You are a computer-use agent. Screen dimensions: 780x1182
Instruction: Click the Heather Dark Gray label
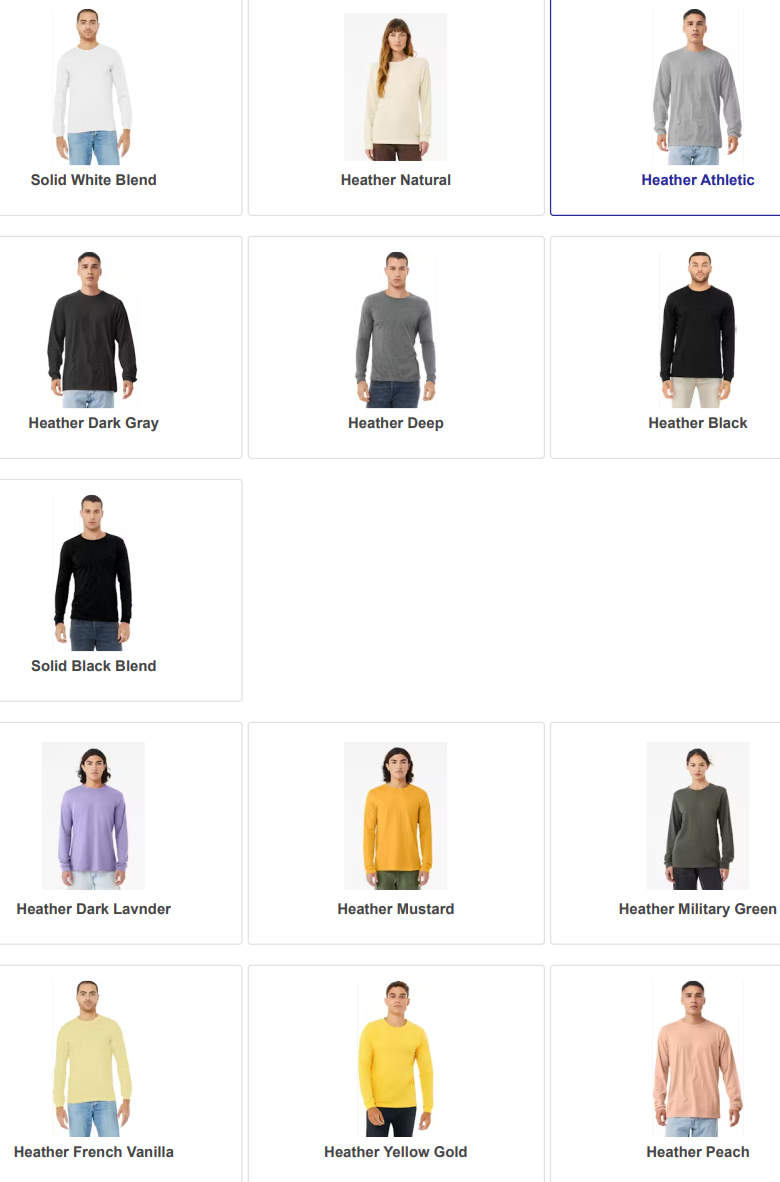(x=93, y=423)
